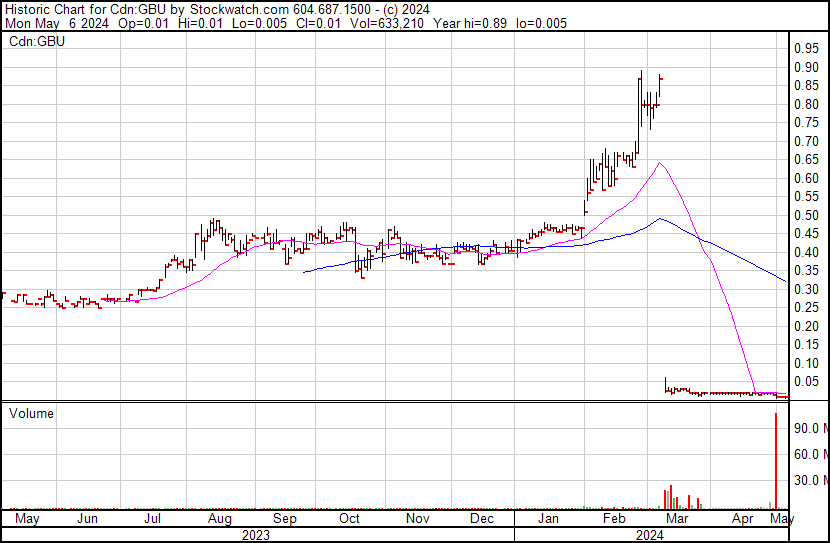Click the 0.75 price axis label
The image size is (830, 543).
(806, 123)
